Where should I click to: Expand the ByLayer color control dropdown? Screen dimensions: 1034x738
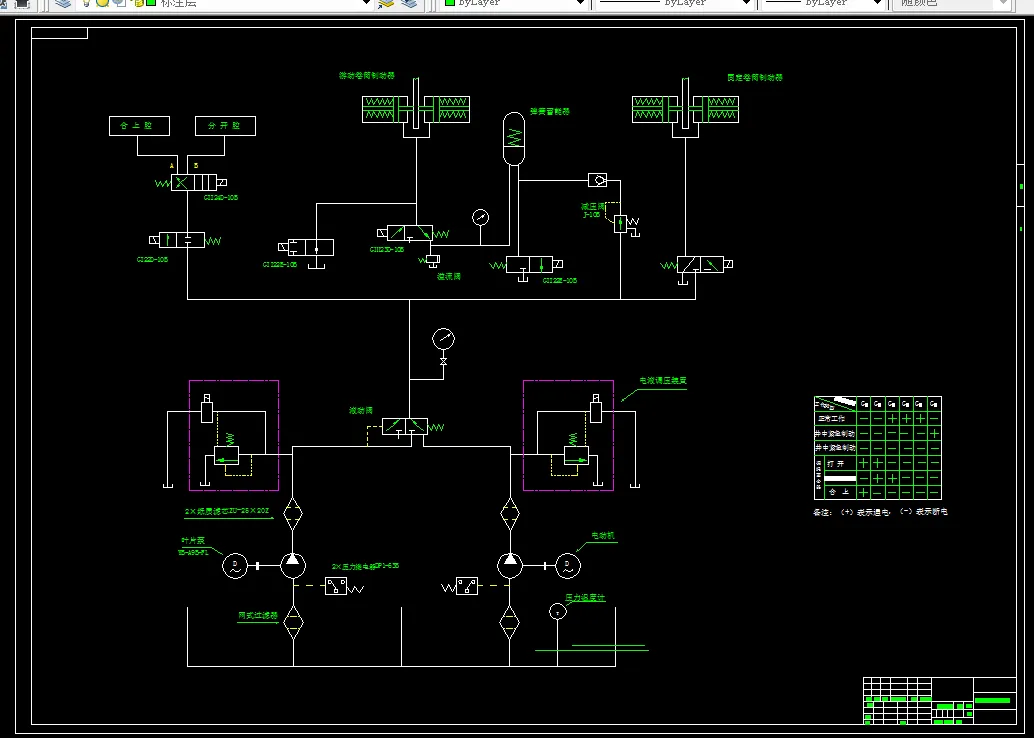point(580,3)
